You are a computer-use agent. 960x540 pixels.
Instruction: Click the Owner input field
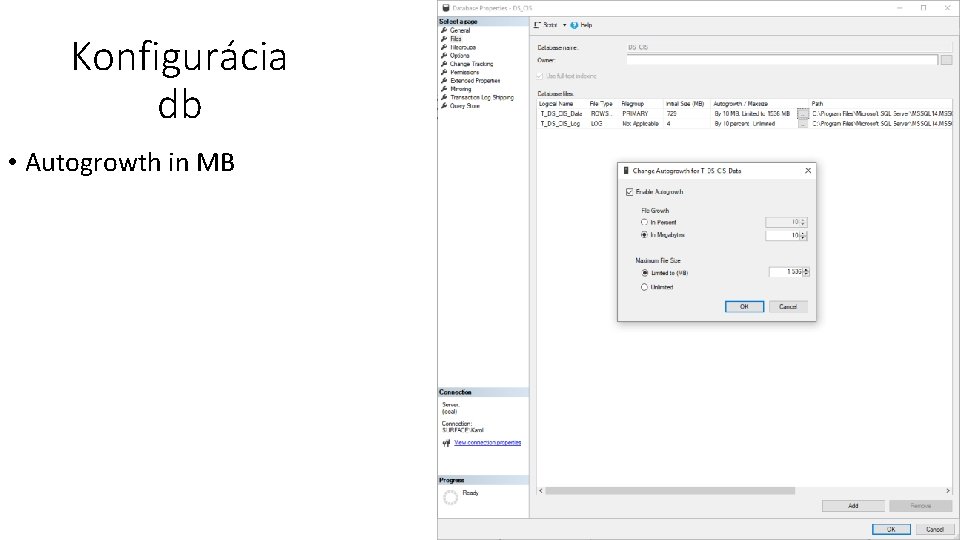[782, 59]
